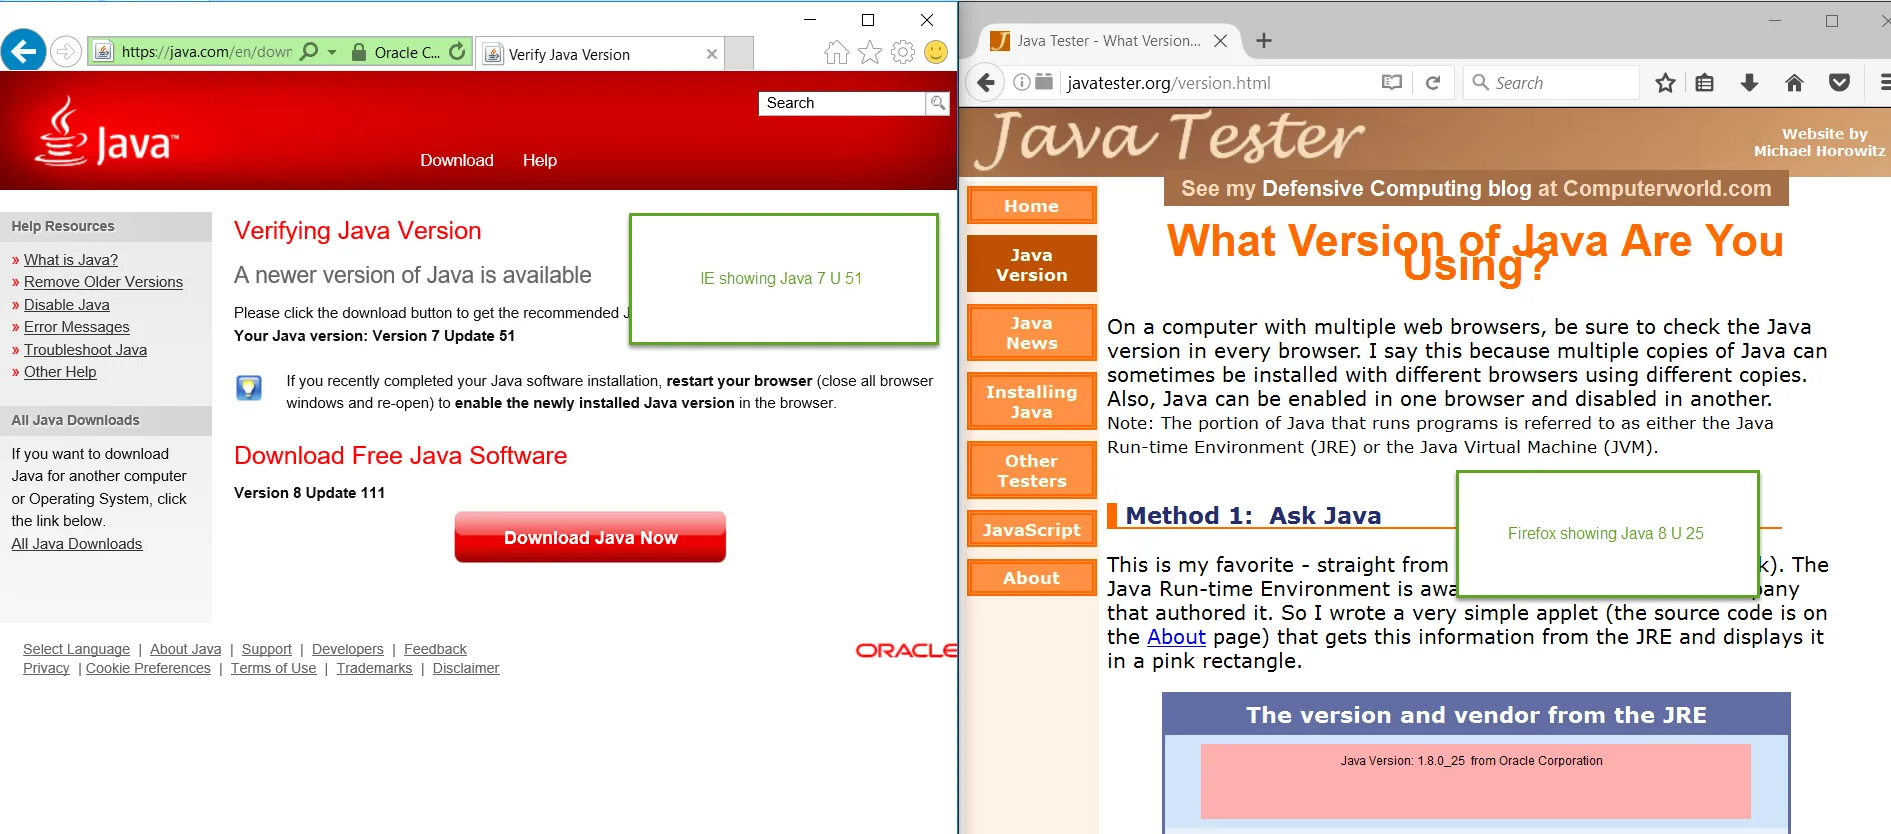Toggle Firefox reader view icon
This screenshot has width=1891, height=834.
[x=1392, y=83]
